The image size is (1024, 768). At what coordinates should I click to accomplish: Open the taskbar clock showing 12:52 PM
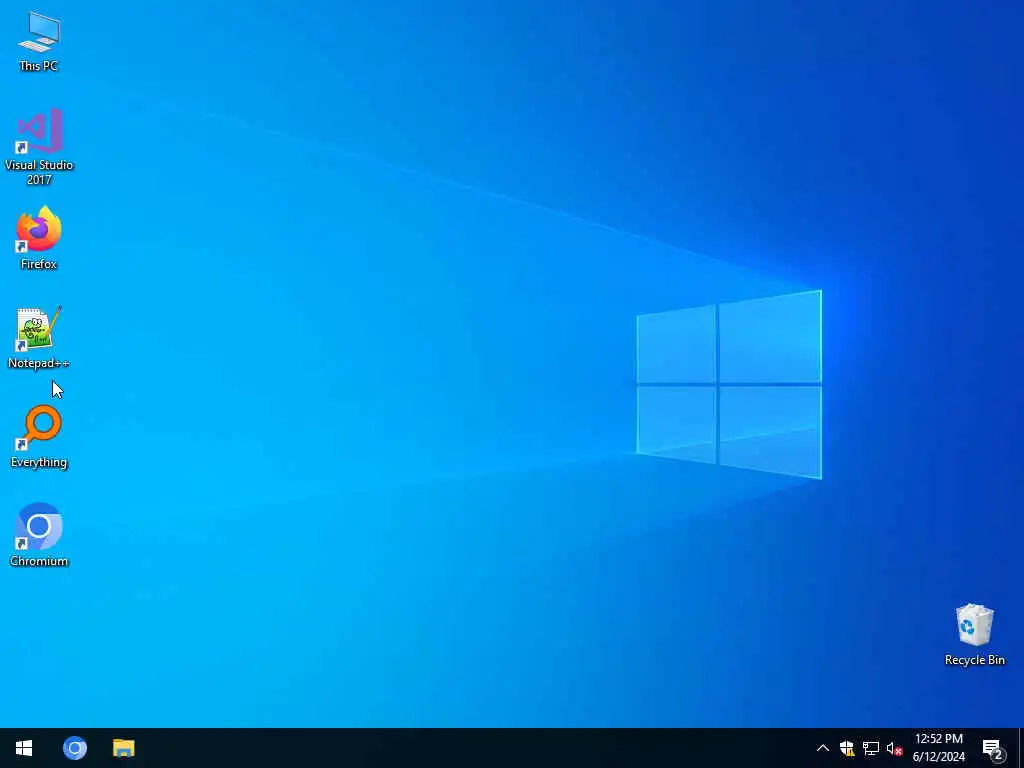pos(938,748)
